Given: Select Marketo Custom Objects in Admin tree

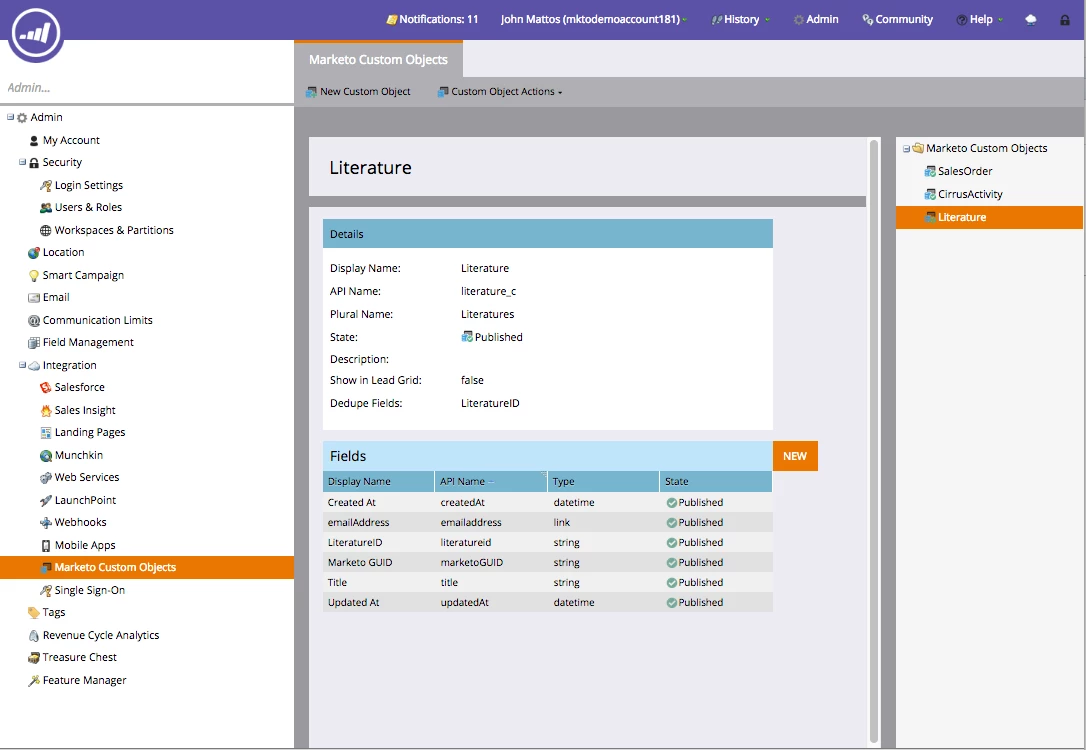Looking at the screenshot, I should (147, 568).
